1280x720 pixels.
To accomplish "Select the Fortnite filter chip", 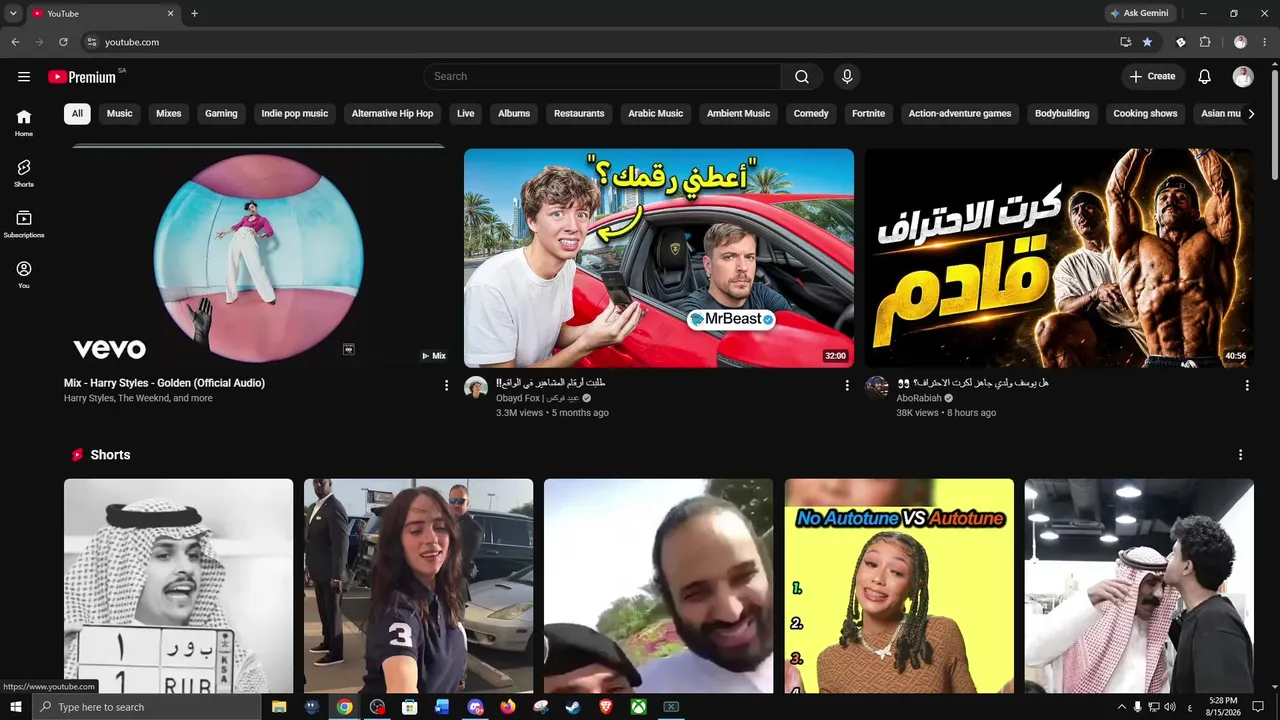I will pos(868,114).
